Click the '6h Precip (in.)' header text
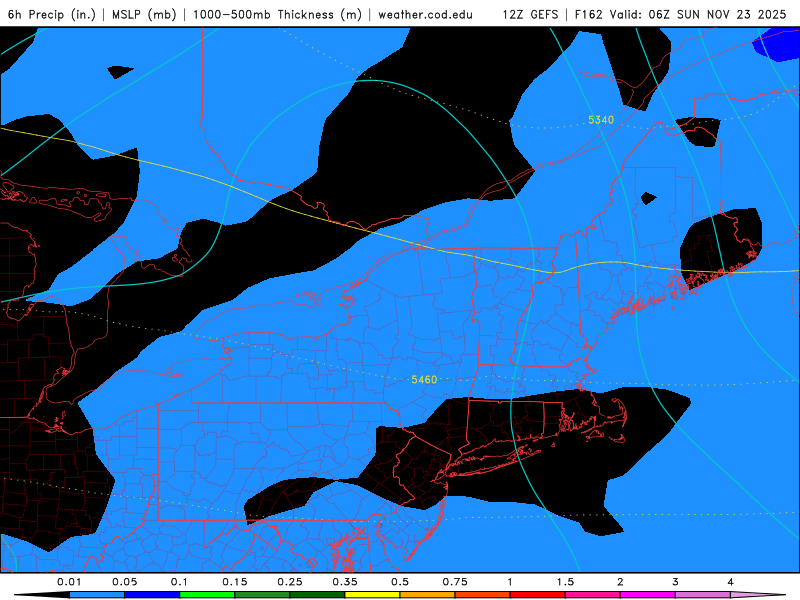 point(52,14)
